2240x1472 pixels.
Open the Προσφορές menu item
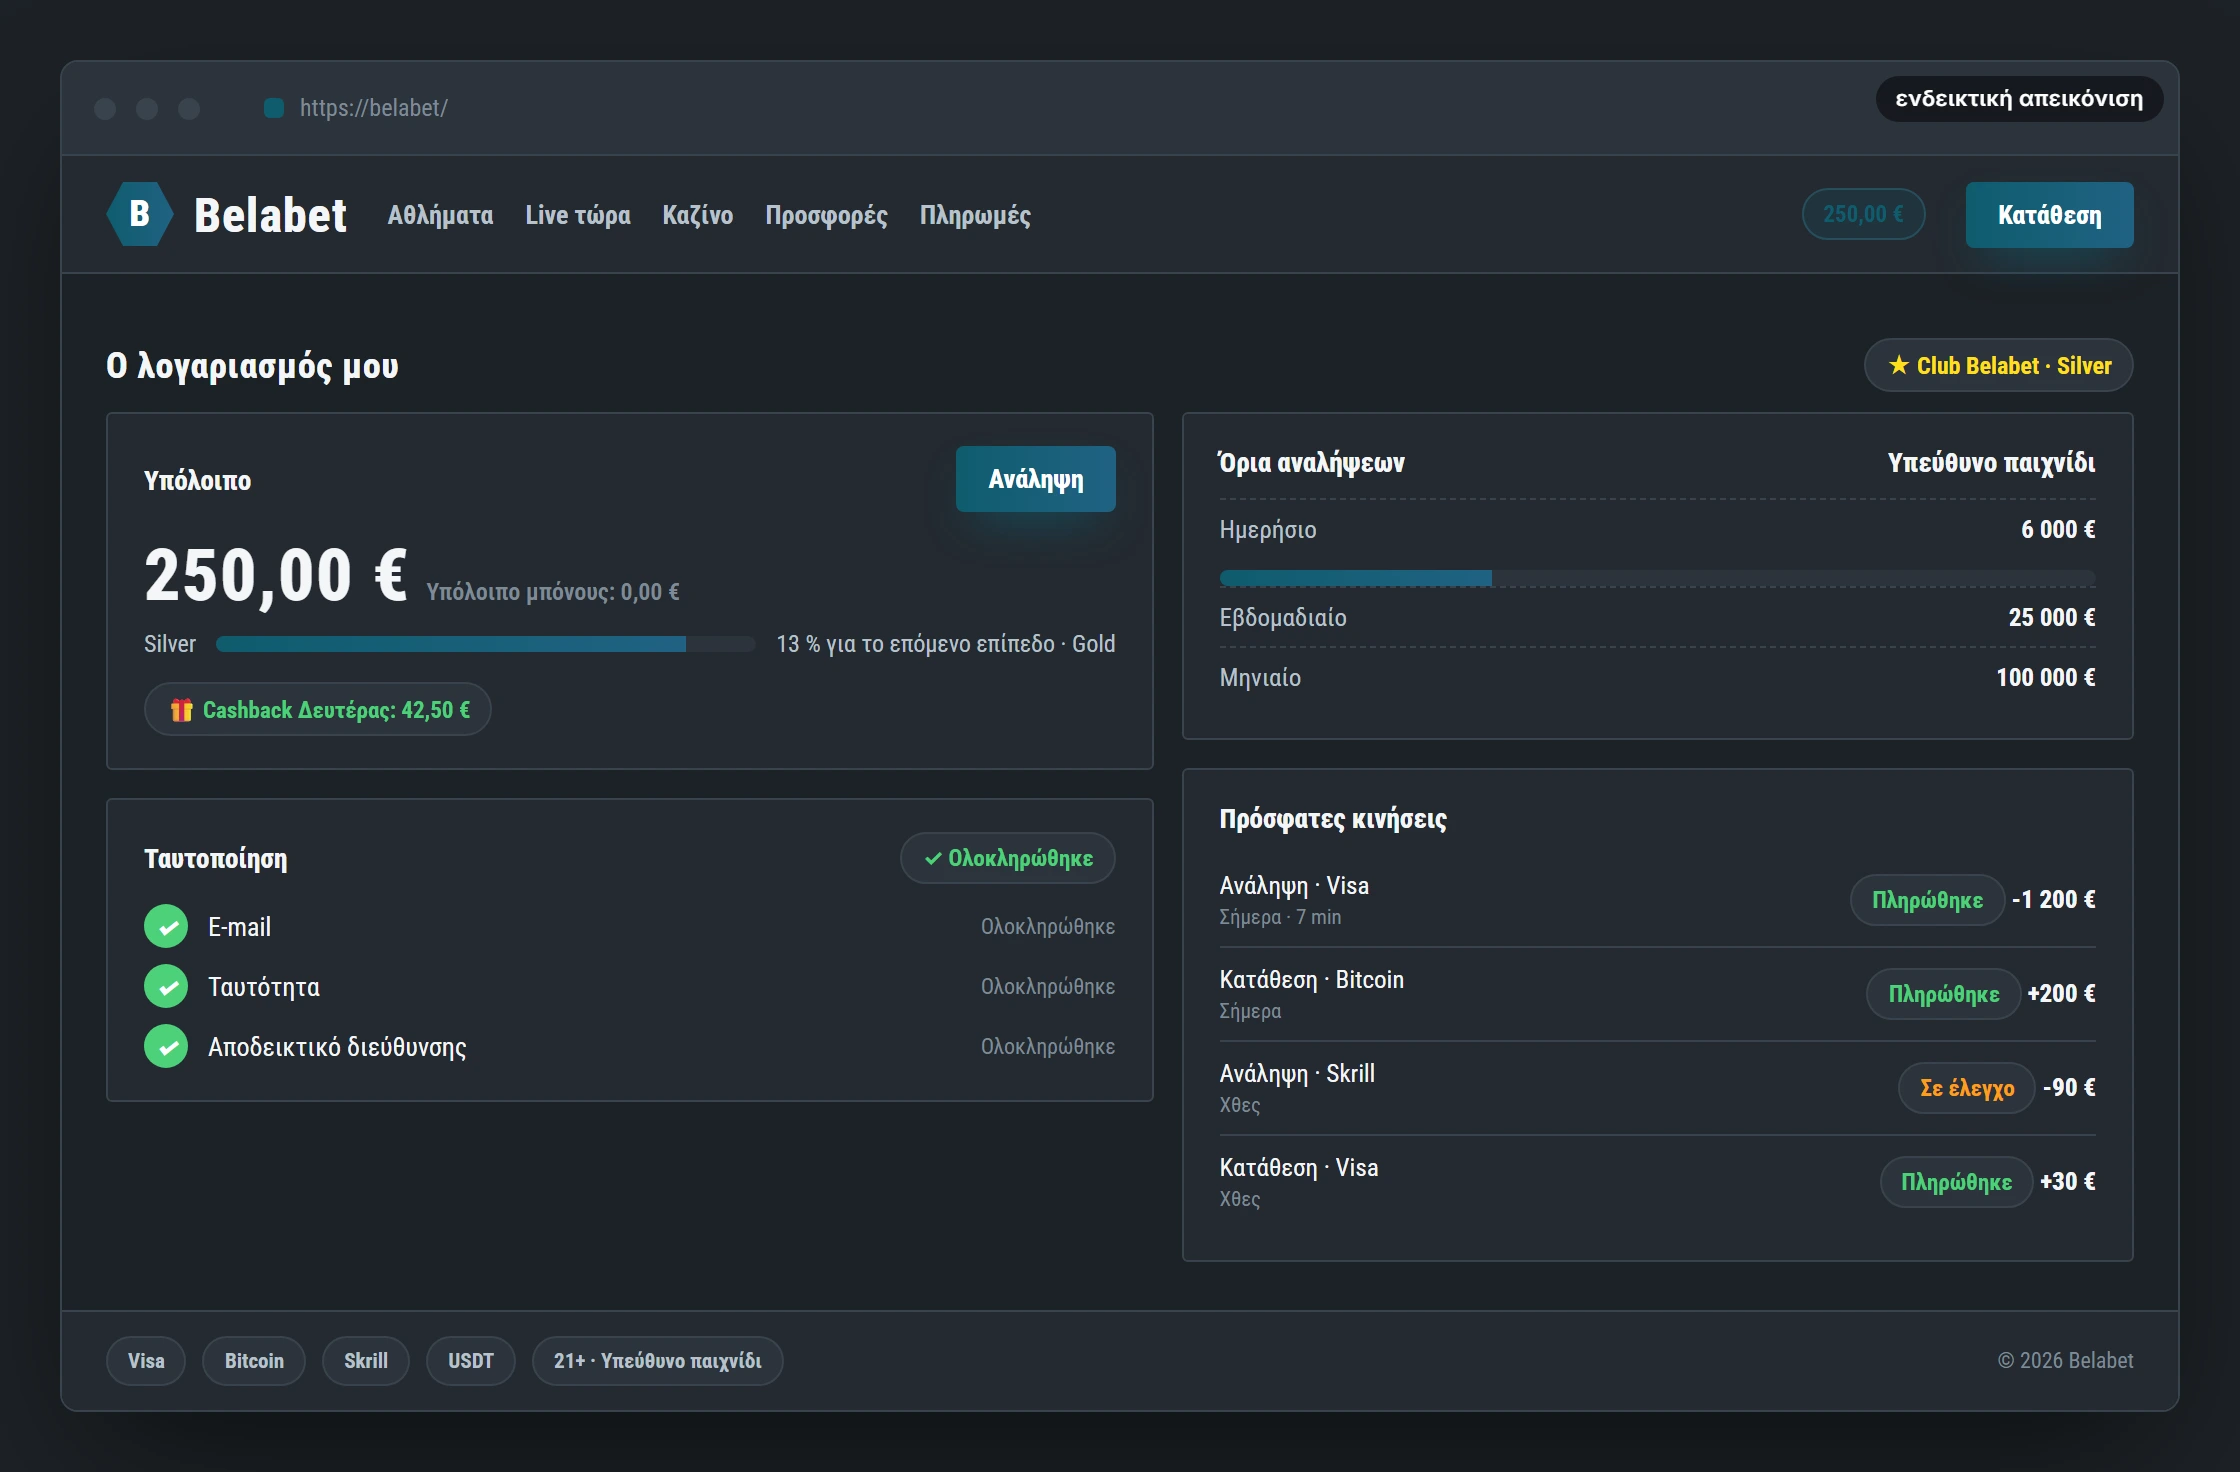click(826, 215)
